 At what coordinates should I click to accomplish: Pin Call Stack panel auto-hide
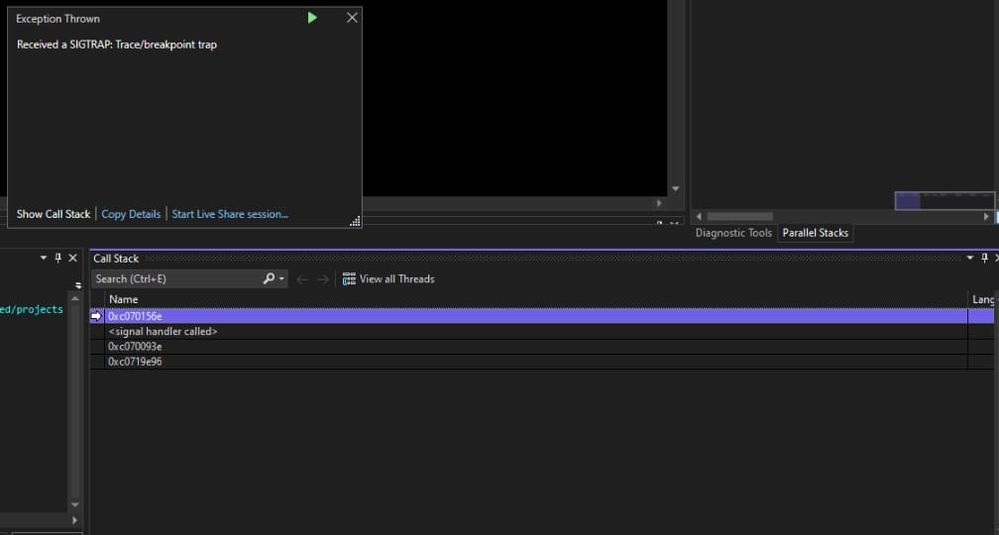984,258
